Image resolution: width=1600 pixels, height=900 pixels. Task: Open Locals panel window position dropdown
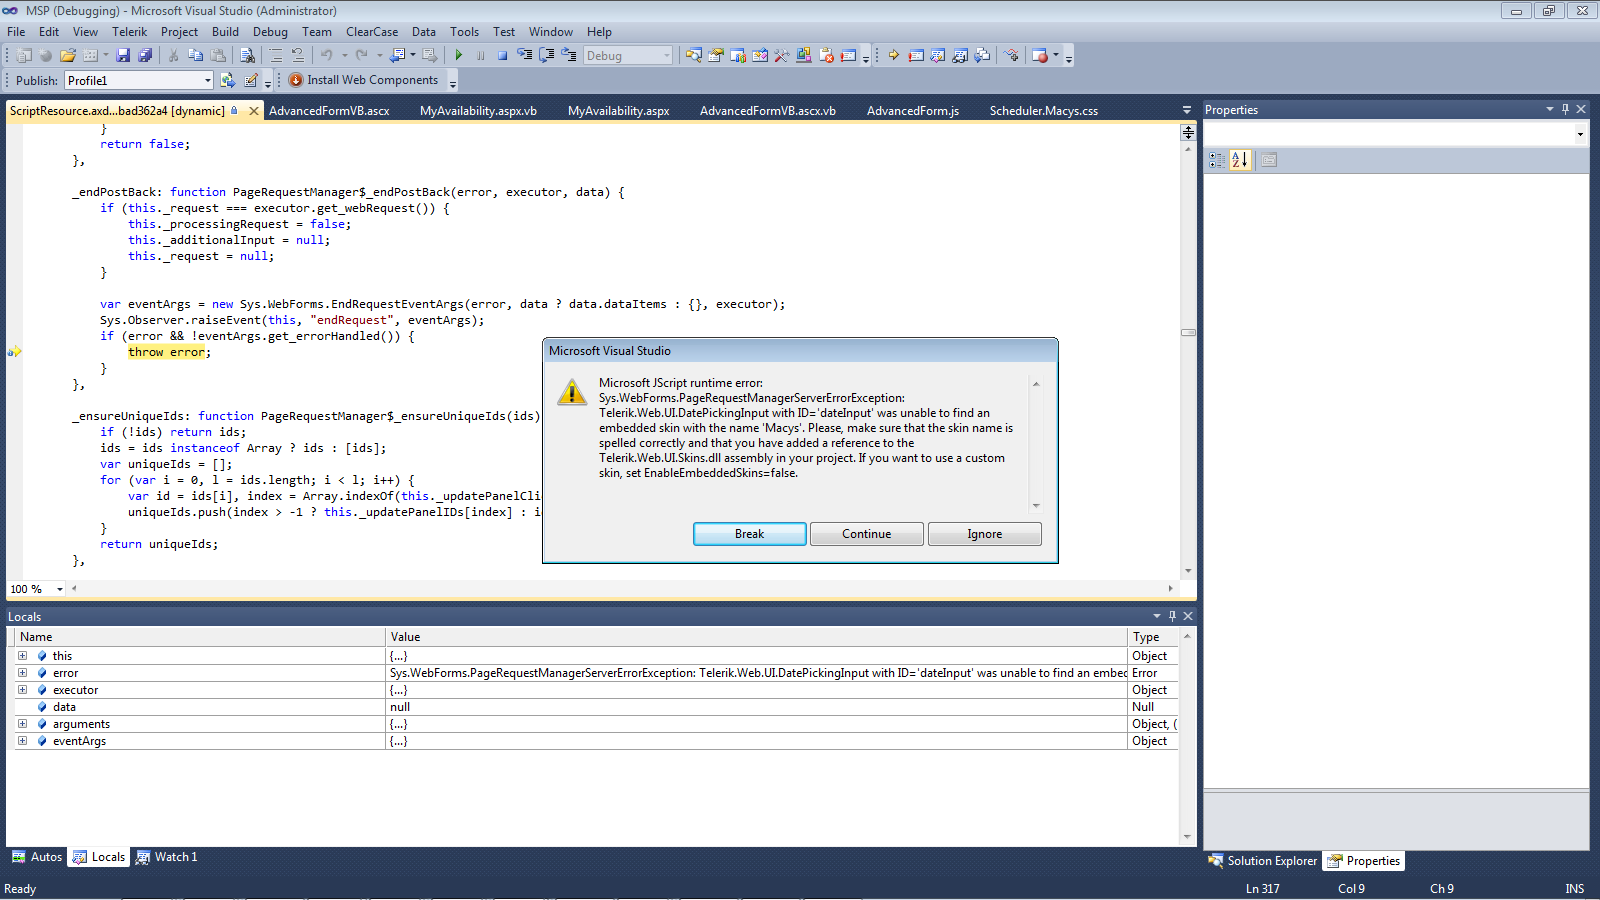(x=1157, y=616)
